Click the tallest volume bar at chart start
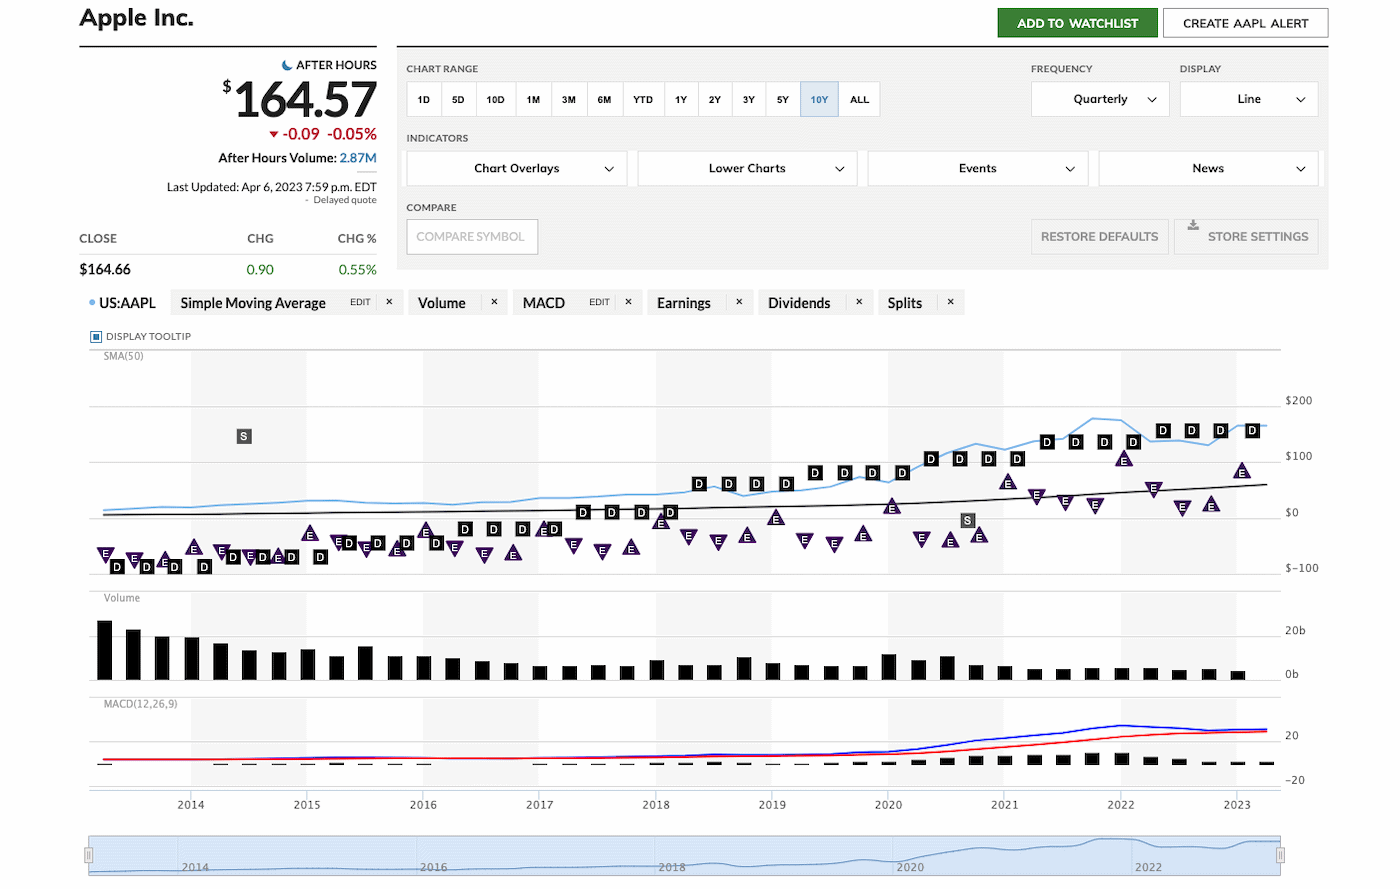 [x=104, y=650]
